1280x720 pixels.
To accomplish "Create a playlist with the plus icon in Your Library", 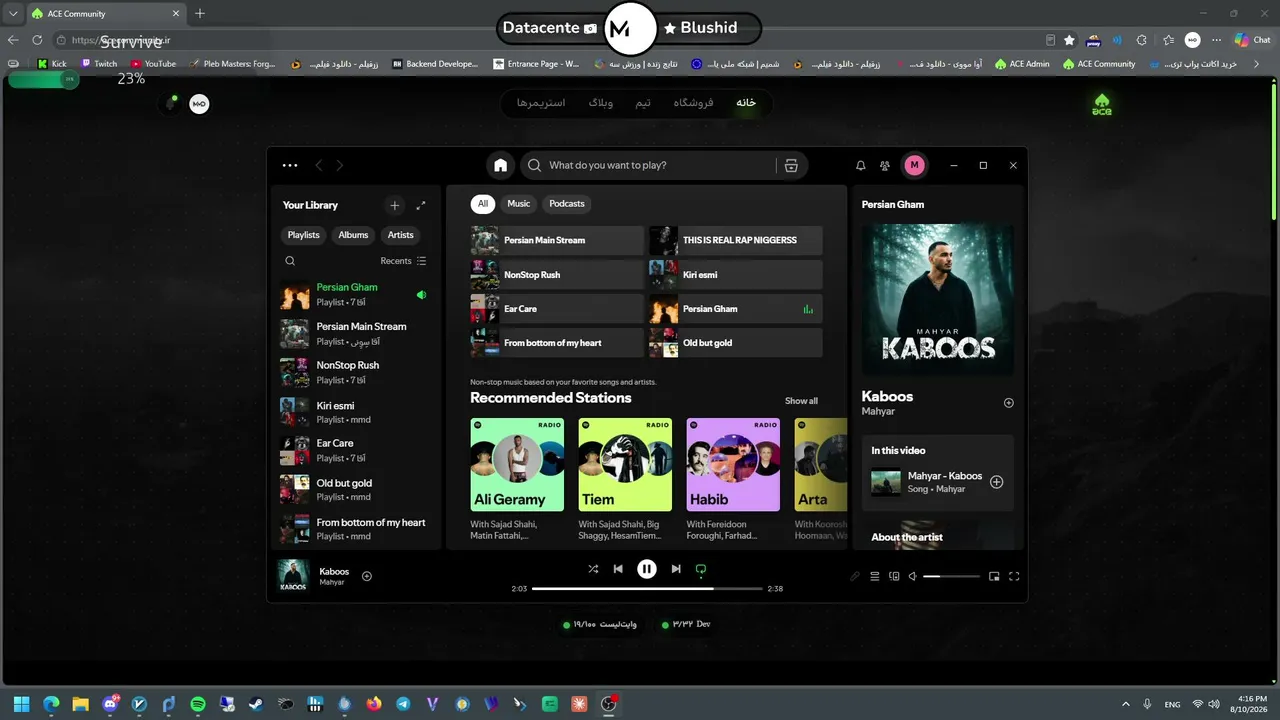I will (x=394, y=205).
